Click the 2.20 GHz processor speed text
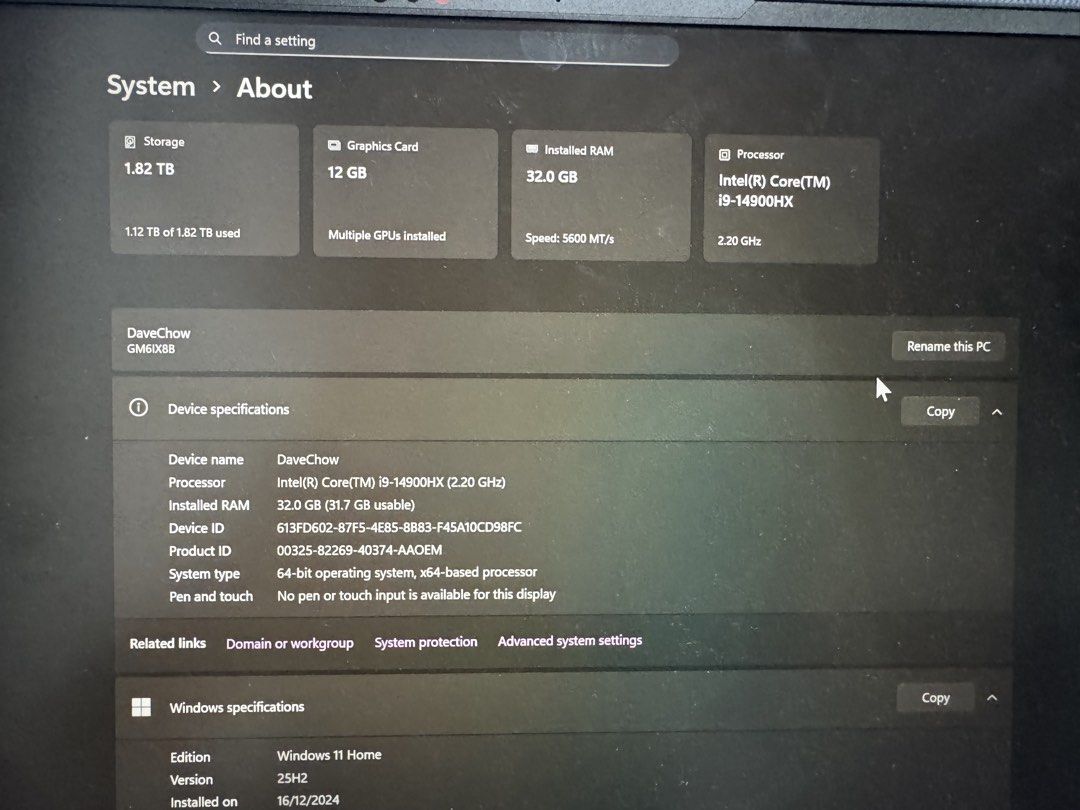This screenshot has width=1080, height=810. (739, 240)
